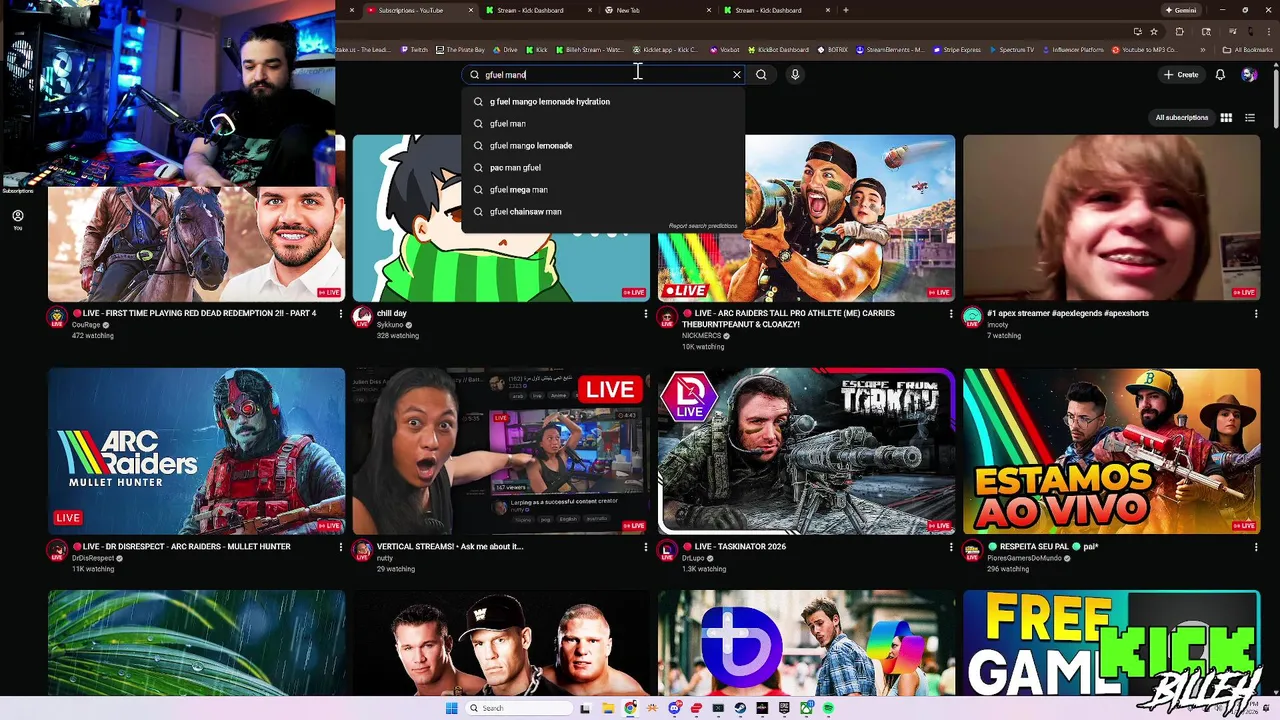Open the CouRage channel name

(86, 325)
